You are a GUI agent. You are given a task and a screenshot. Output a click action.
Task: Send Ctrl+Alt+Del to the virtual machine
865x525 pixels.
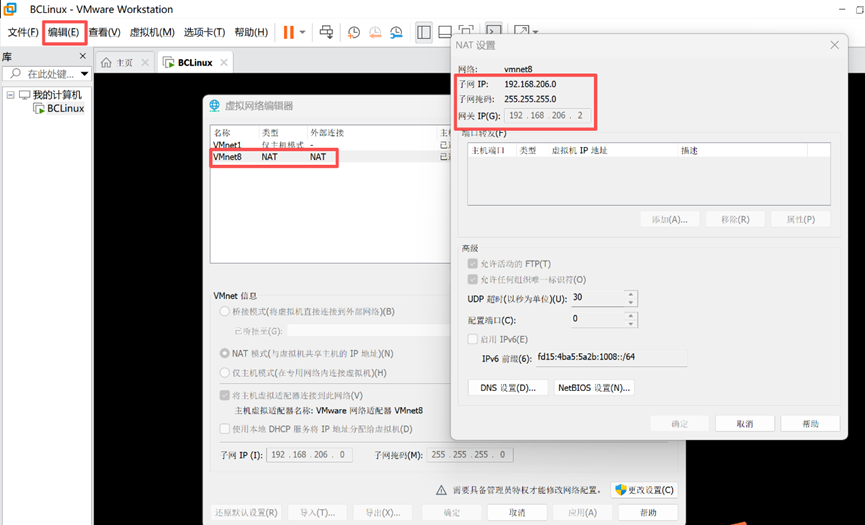[327, 33]
